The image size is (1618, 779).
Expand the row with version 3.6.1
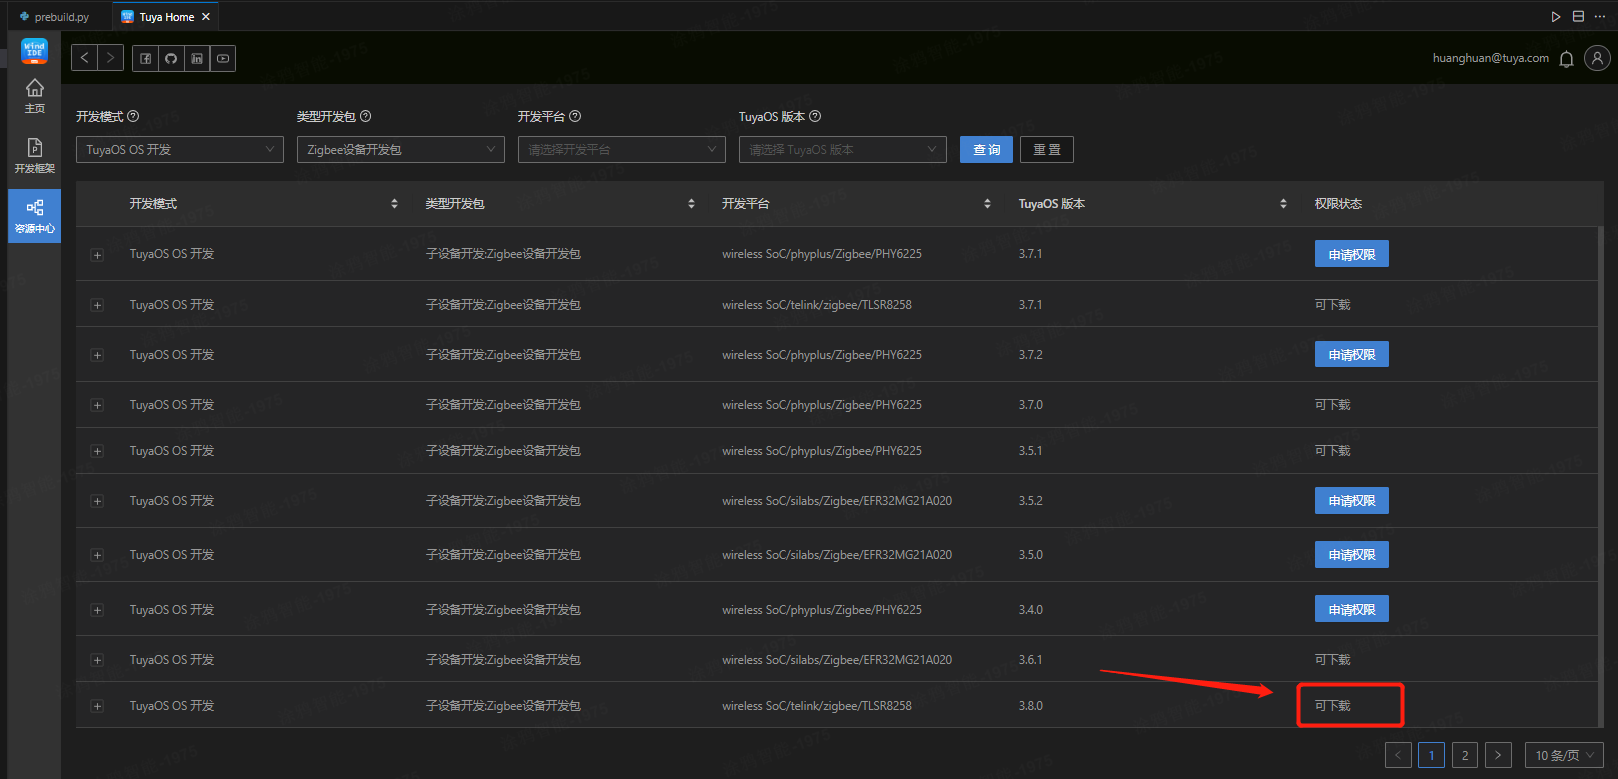[97, 660]
